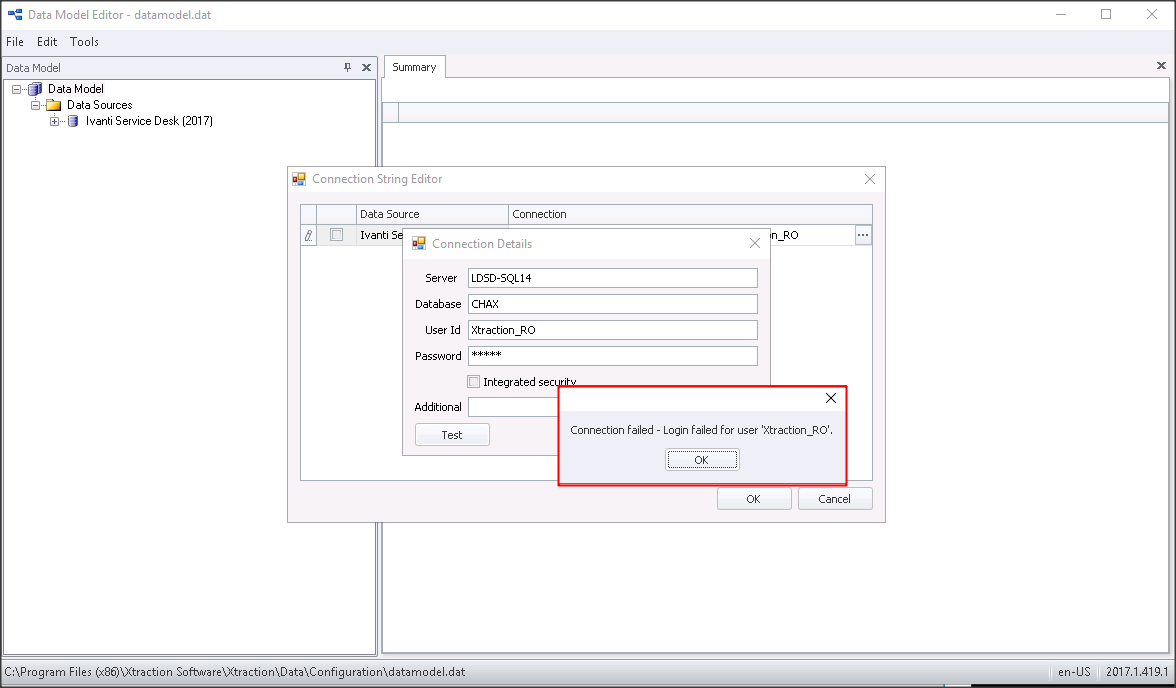Check the checkbox on the Ivanti Service row

point(336,234)
